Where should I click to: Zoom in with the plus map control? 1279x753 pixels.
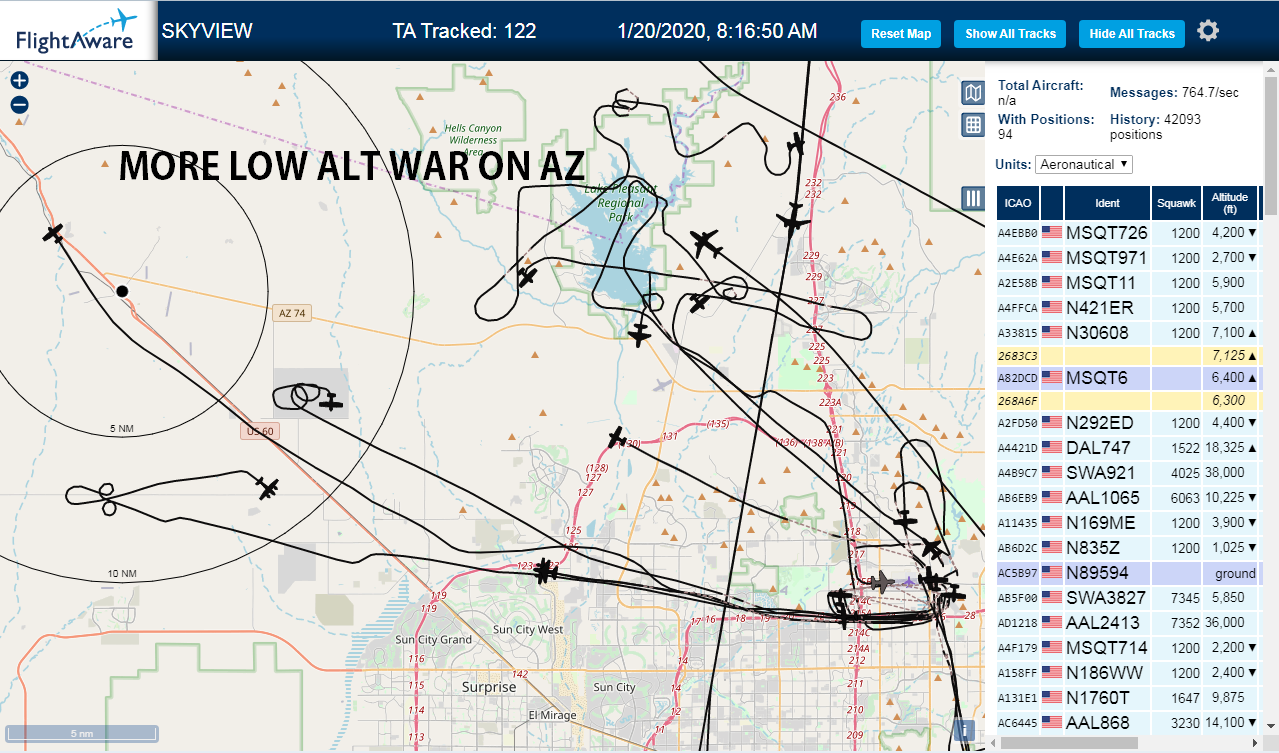pos(20,81)
